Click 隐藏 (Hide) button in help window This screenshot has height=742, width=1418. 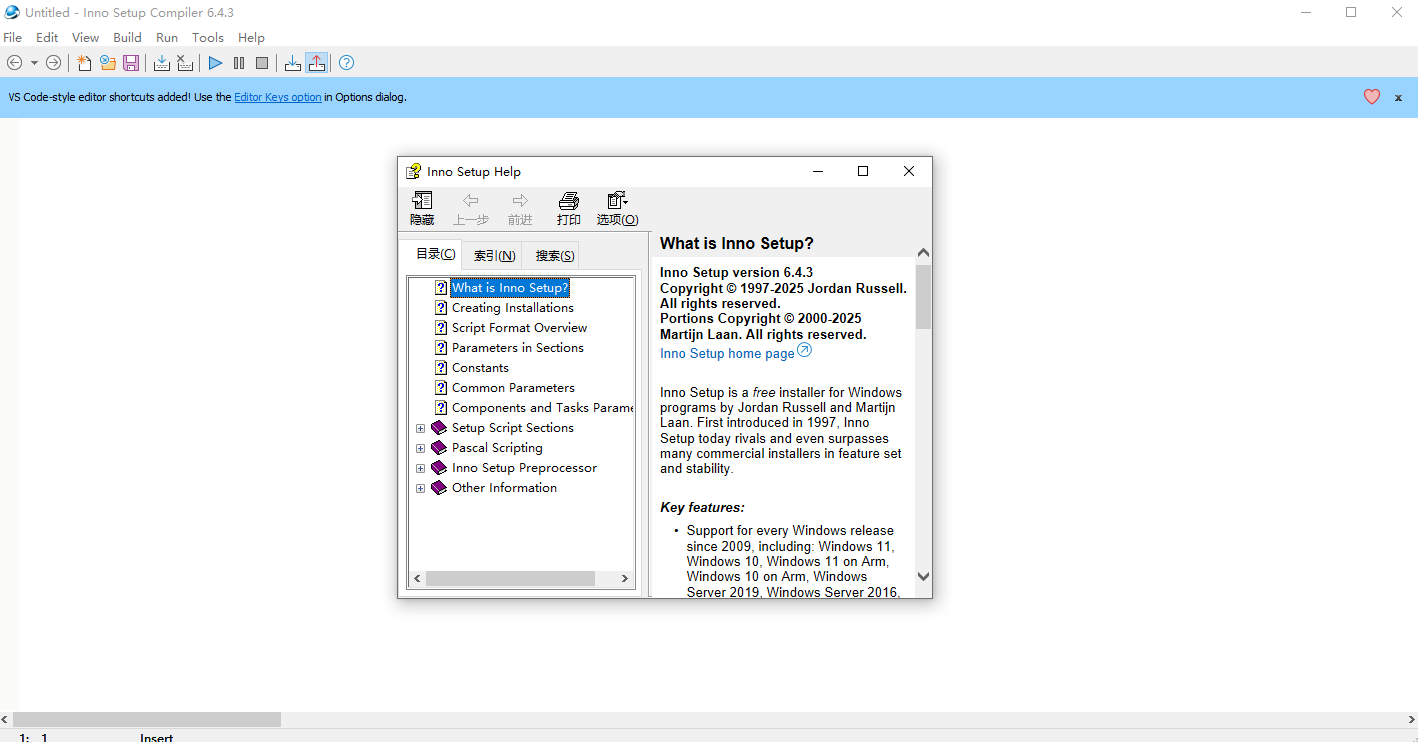[422, 209]
